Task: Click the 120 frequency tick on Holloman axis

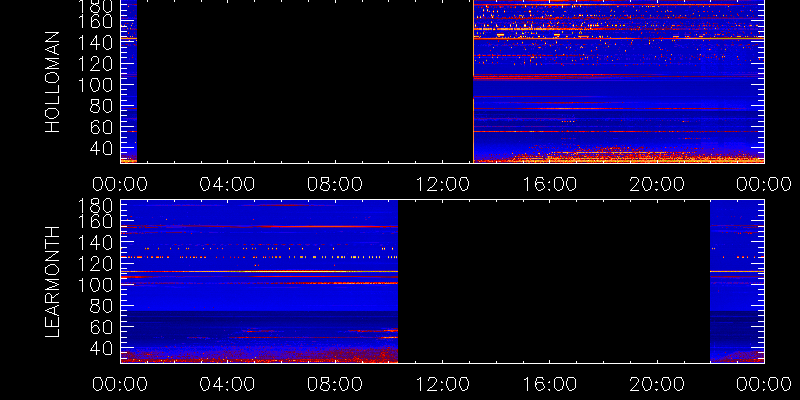Action: 95,64
